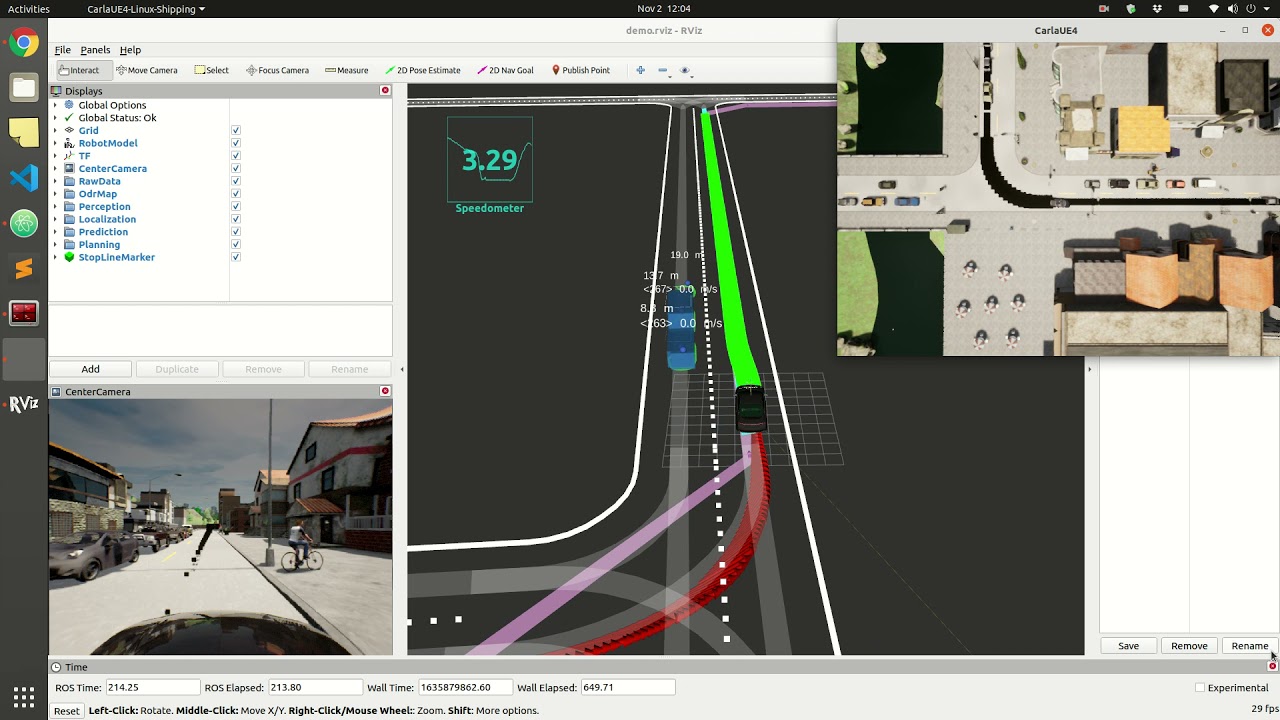This screenshot has height=720, width=1280.
Task: Expand the Perception group
Action: [56, 207]
